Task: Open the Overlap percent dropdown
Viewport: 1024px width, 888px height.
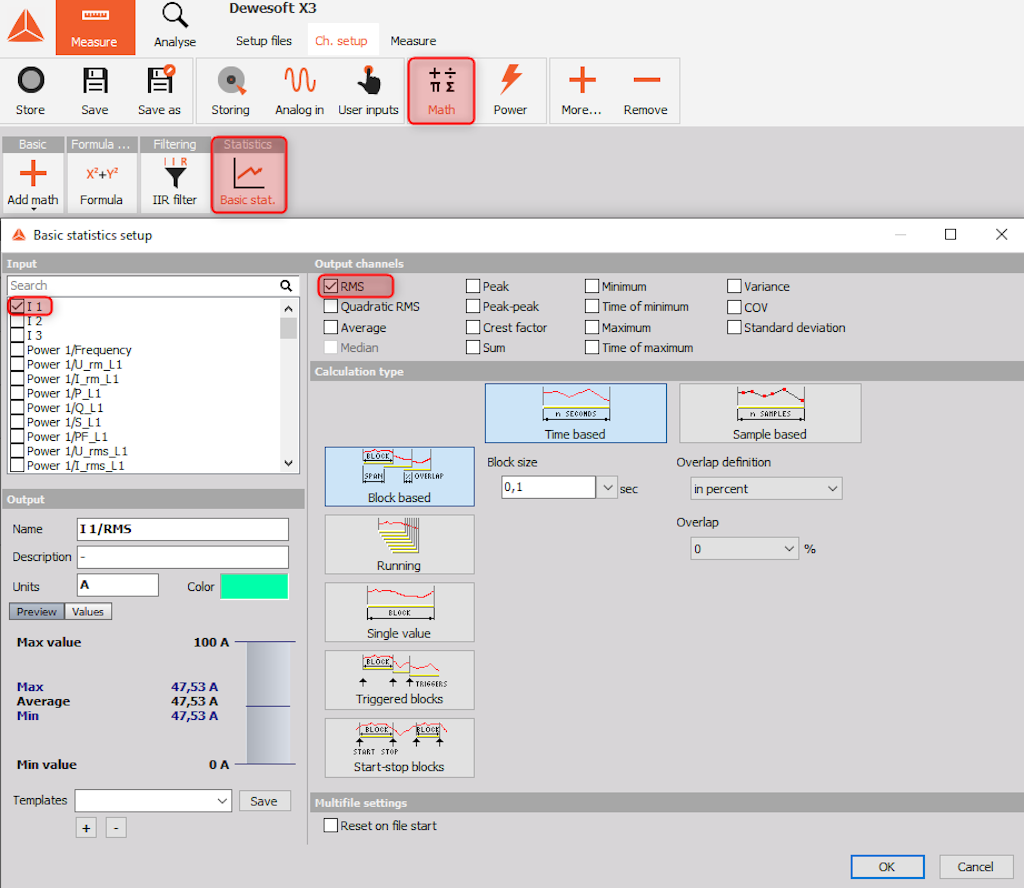Action: coord(744,548)
